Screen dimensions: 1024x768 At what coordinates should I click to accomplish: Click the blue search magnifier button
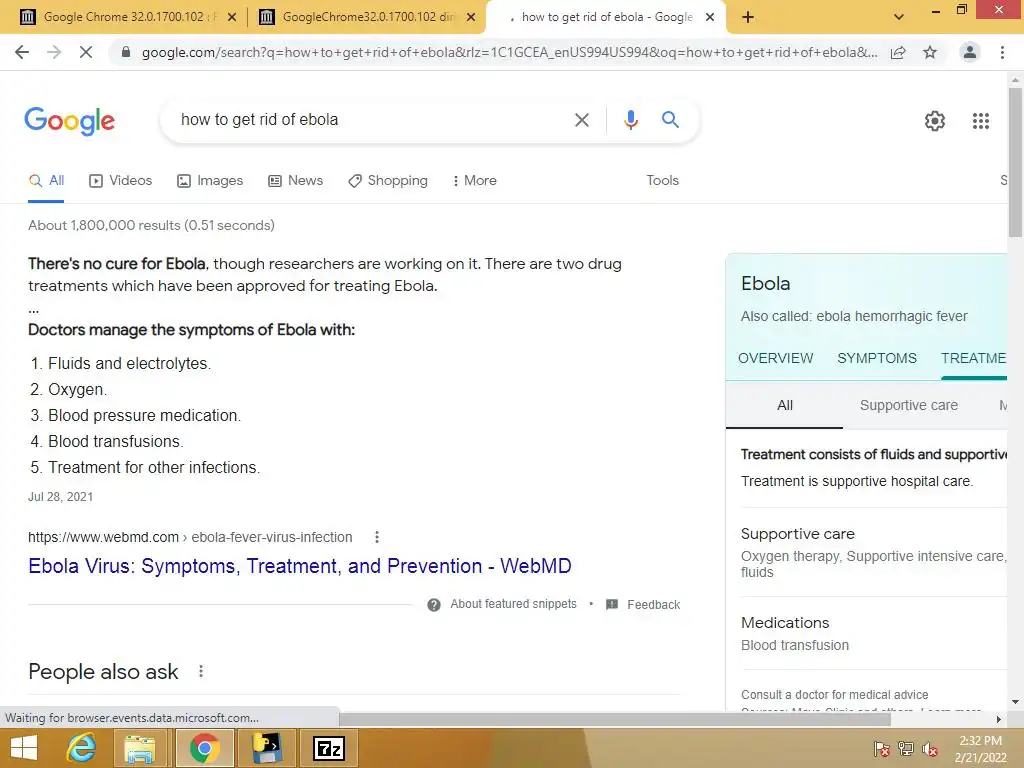670,120
